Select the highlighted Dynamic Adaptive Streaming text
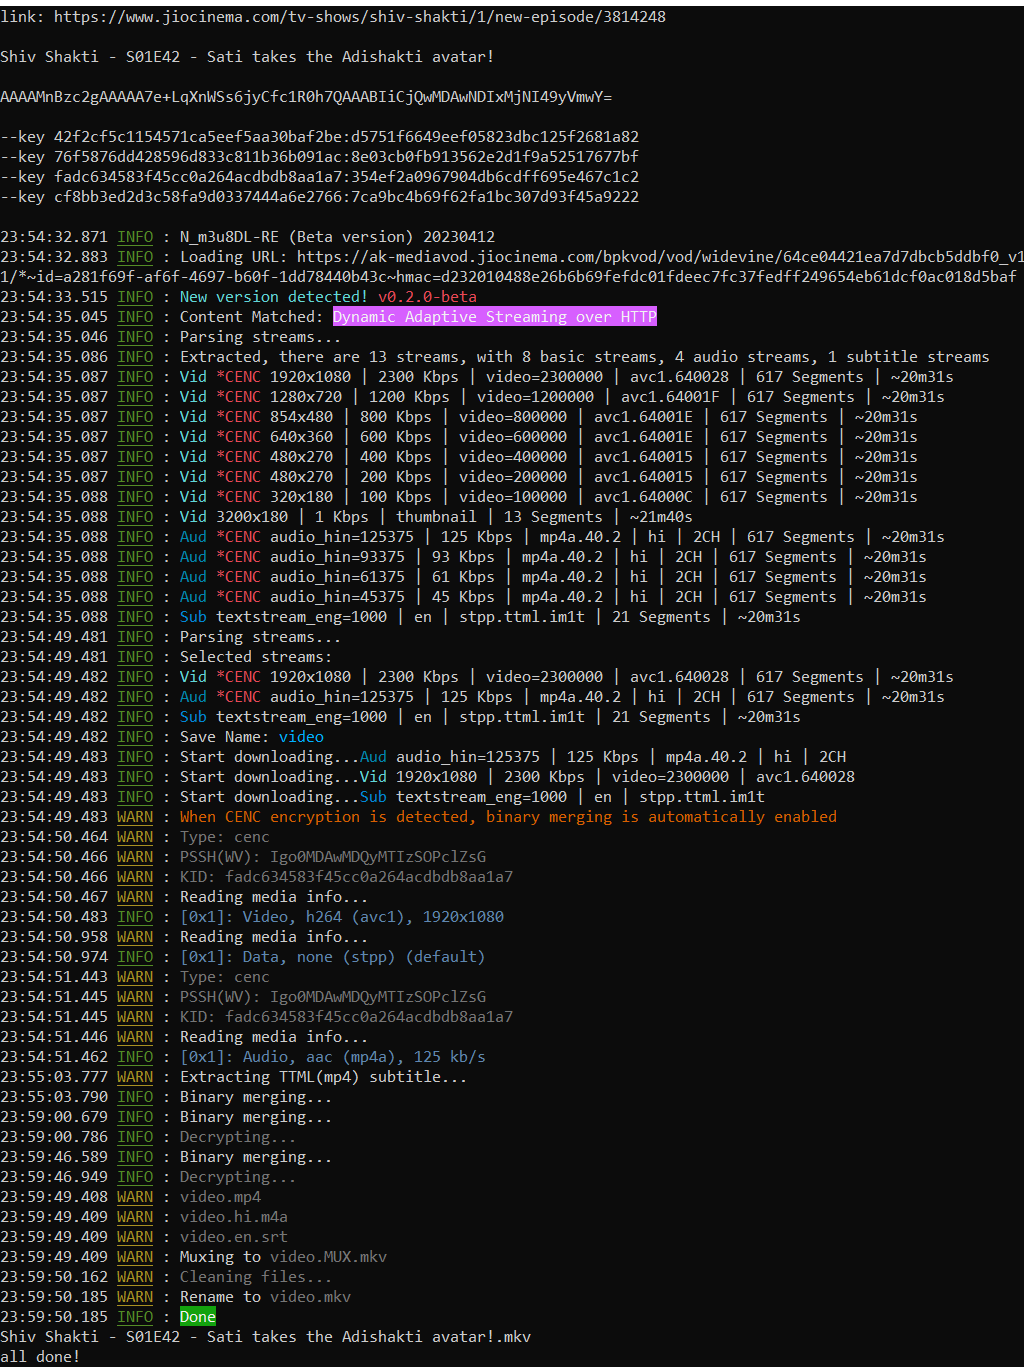 point(494,317)
